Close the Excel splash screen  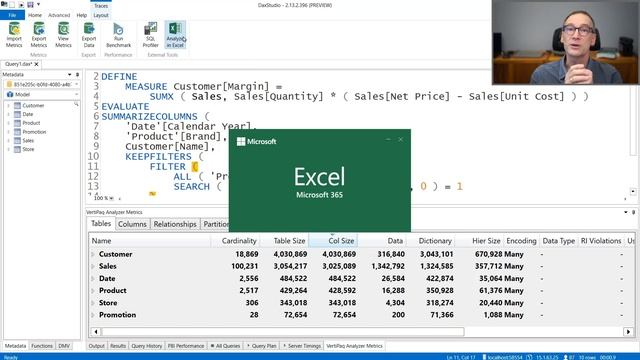(x=401, y=140)
